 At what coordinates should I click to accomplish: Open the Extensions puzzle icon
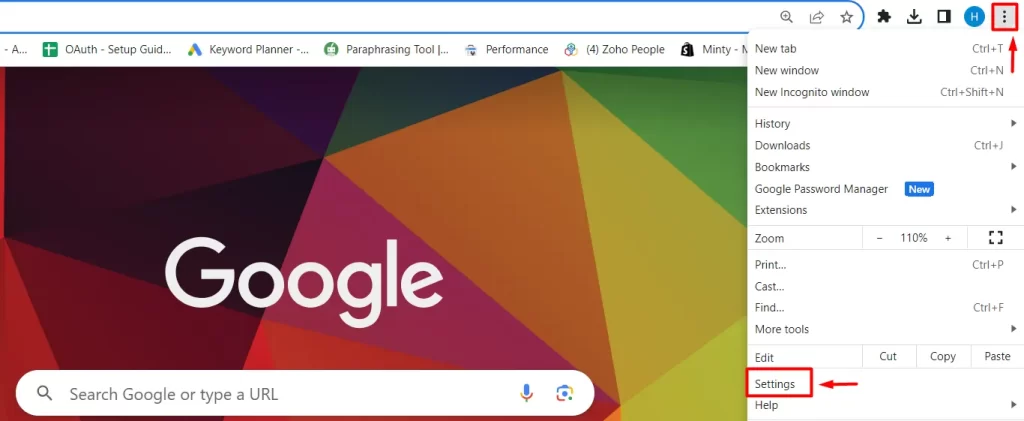pos(884,17)
